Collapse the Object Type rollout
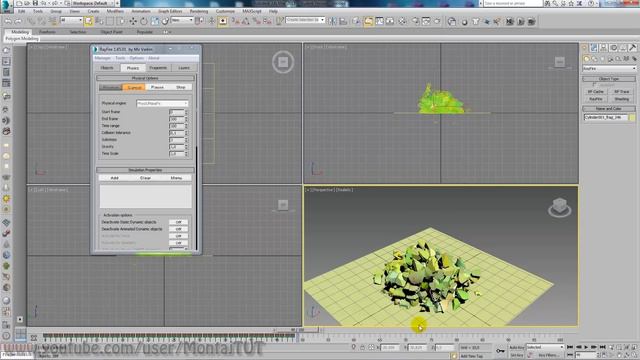This screenshot has width=640, height=360. point(609,79)
